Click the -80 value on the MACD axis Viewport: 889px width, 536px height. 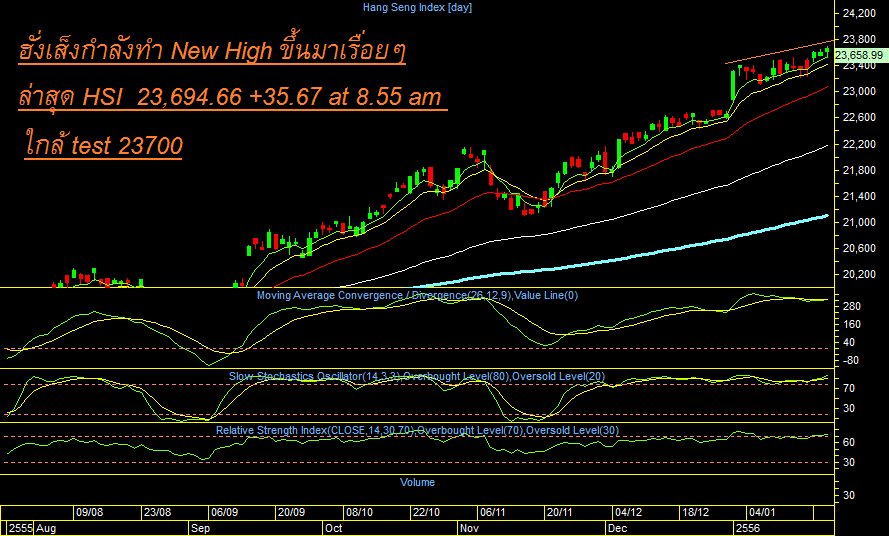(851, 361)
